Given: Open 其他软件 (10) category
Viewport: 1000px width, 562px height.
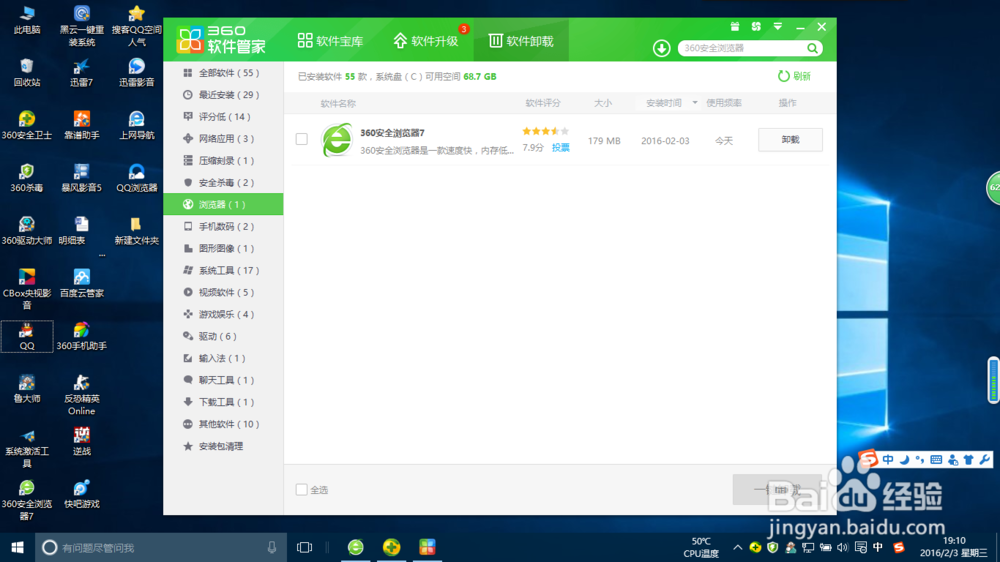Looking at the screenshot, I should pyautogui.click(x=223, y=424).
